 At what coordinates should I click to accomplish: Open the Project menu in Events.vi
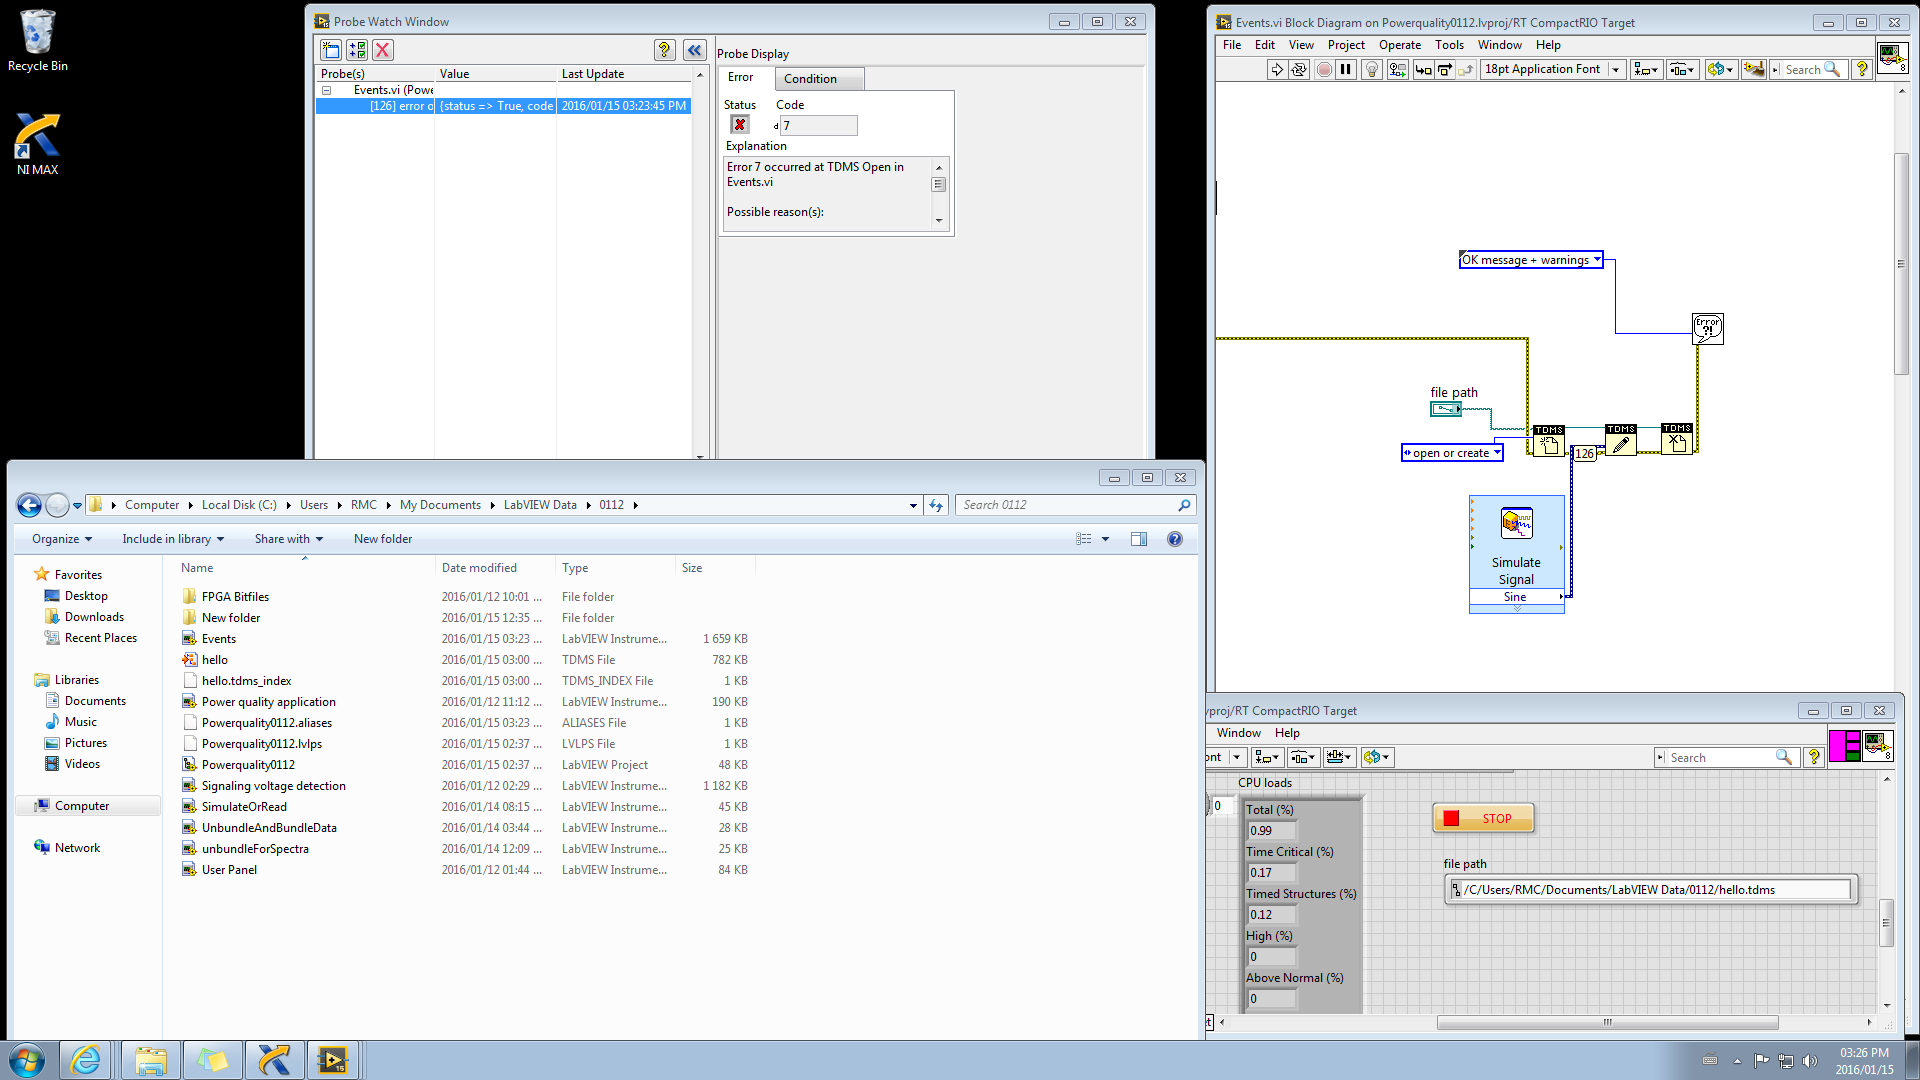click(x=1346, y=45)
